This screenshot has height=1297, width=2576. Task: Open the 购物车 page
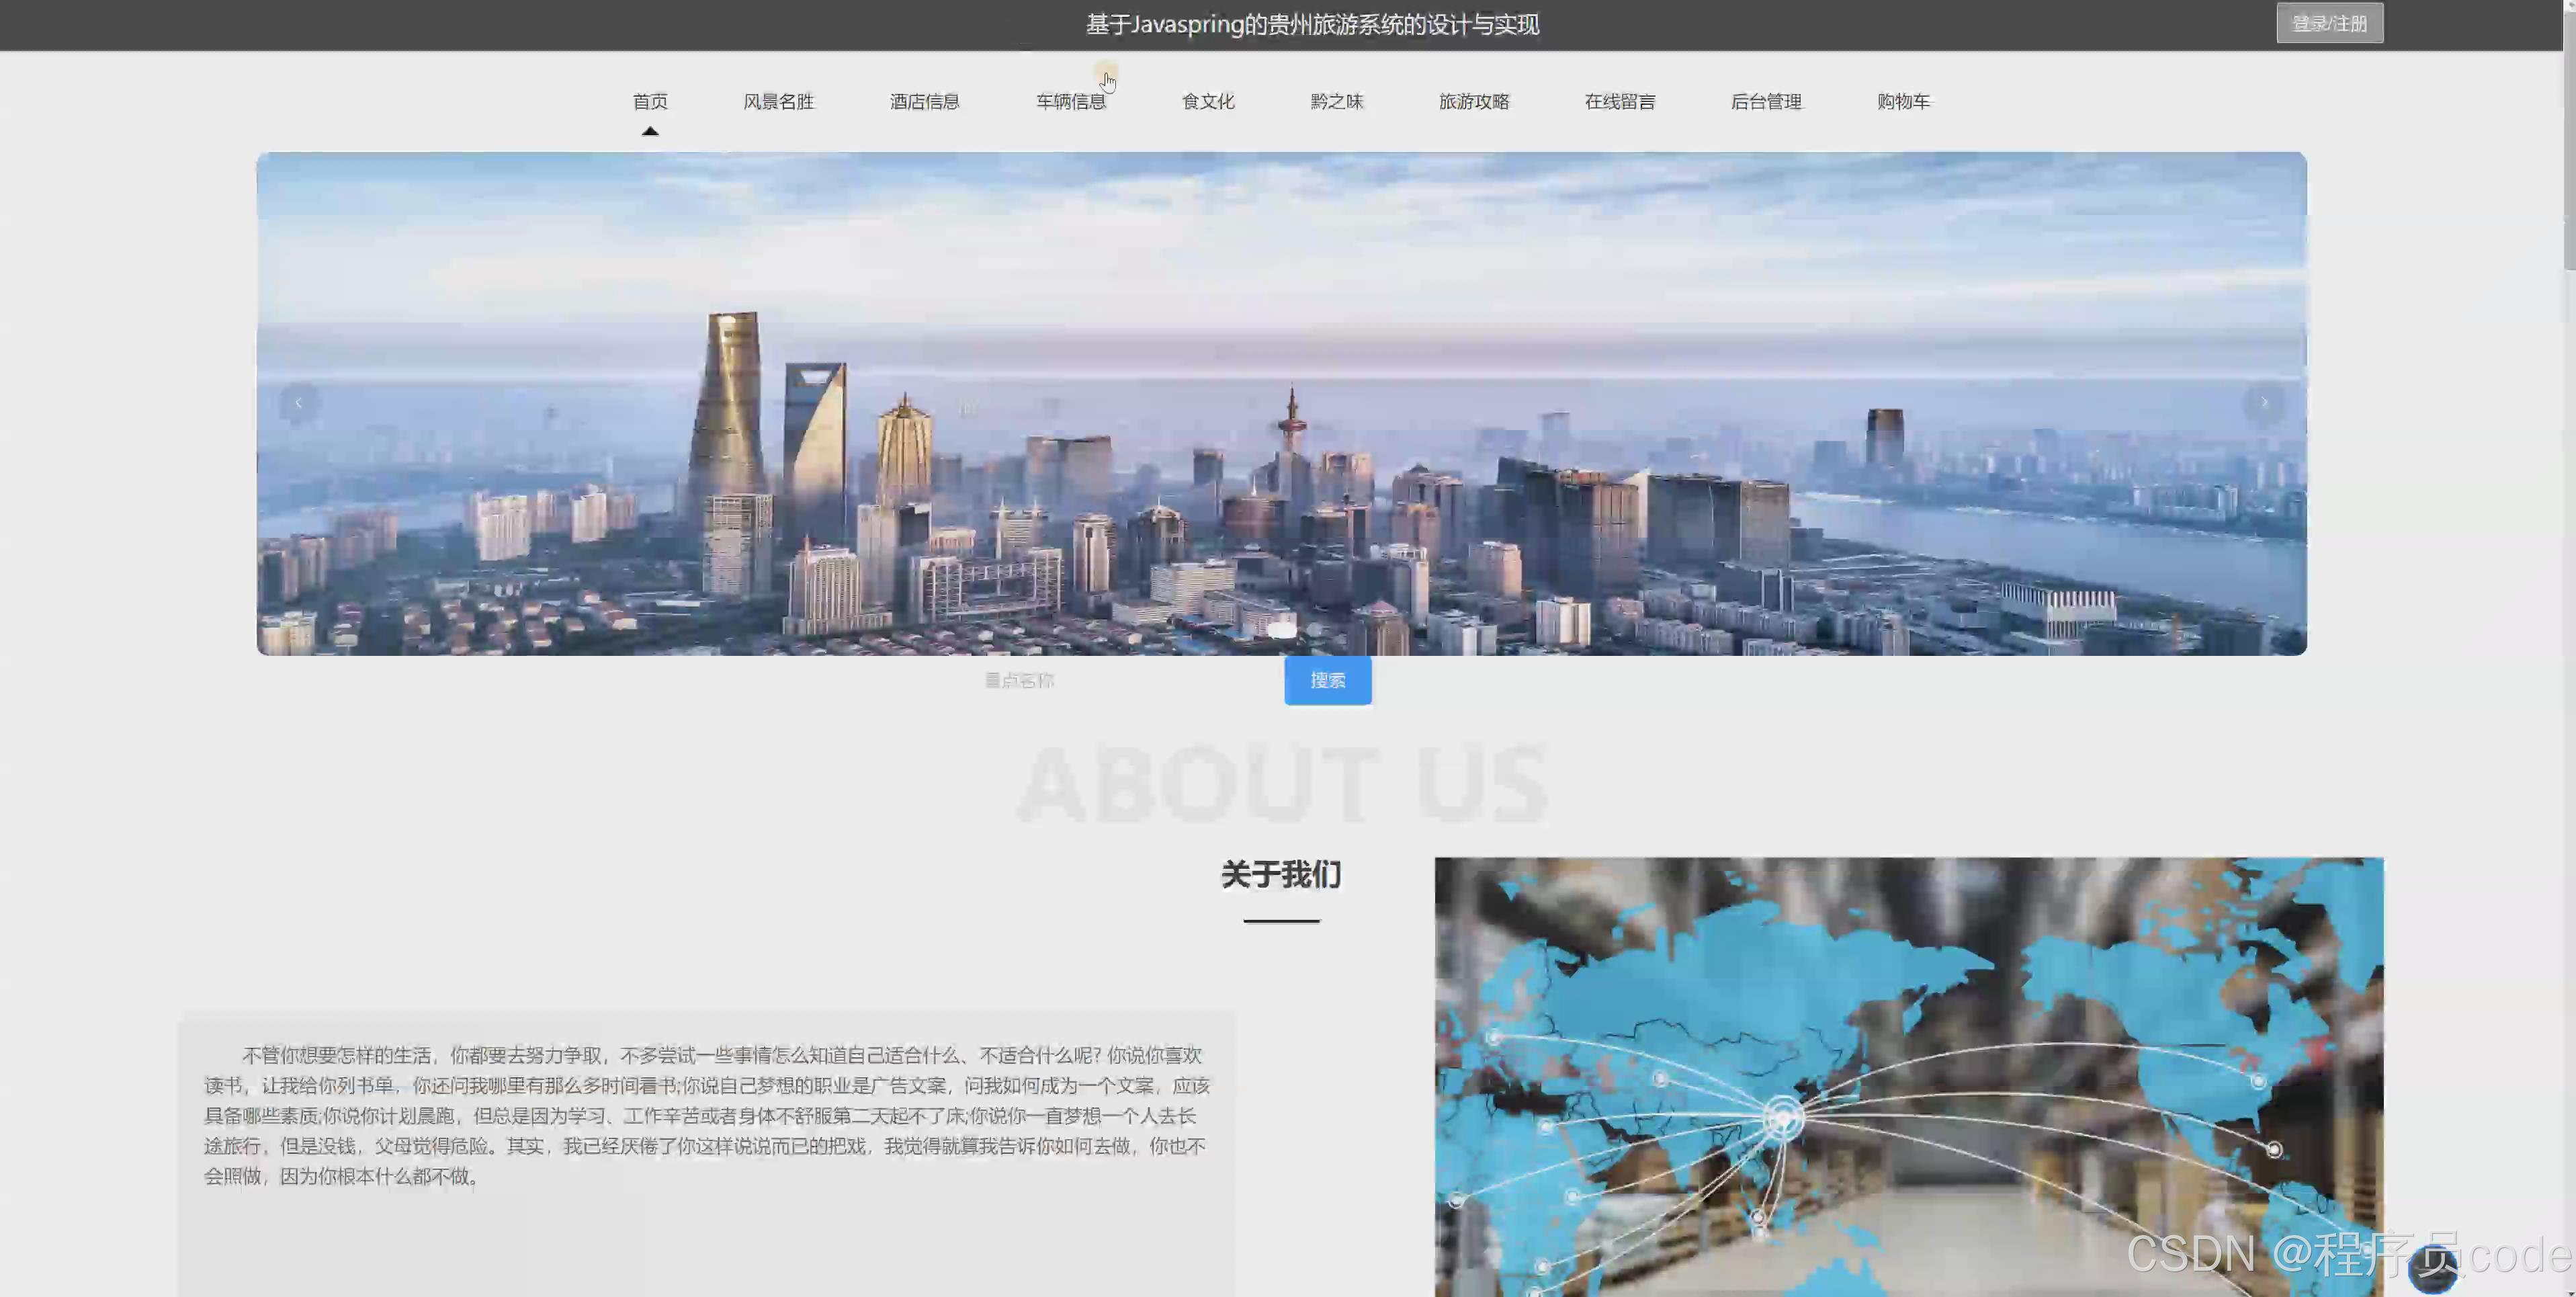[x=1903, y=102]
